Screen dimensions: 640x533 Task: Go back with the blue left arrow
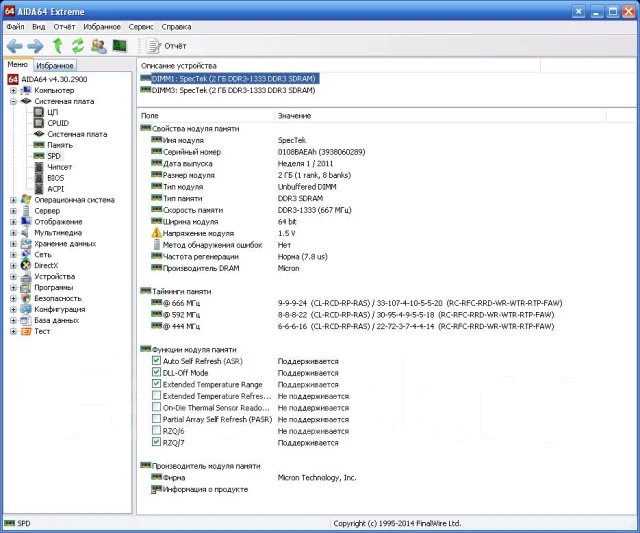pos(15,46)
